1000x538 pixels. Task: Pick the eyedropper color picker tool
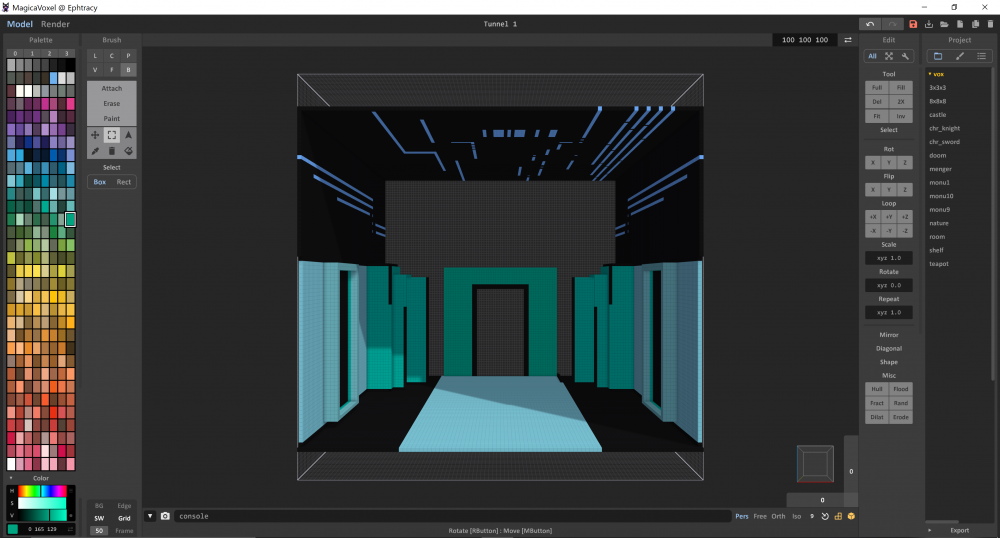(x=95, y=151)
